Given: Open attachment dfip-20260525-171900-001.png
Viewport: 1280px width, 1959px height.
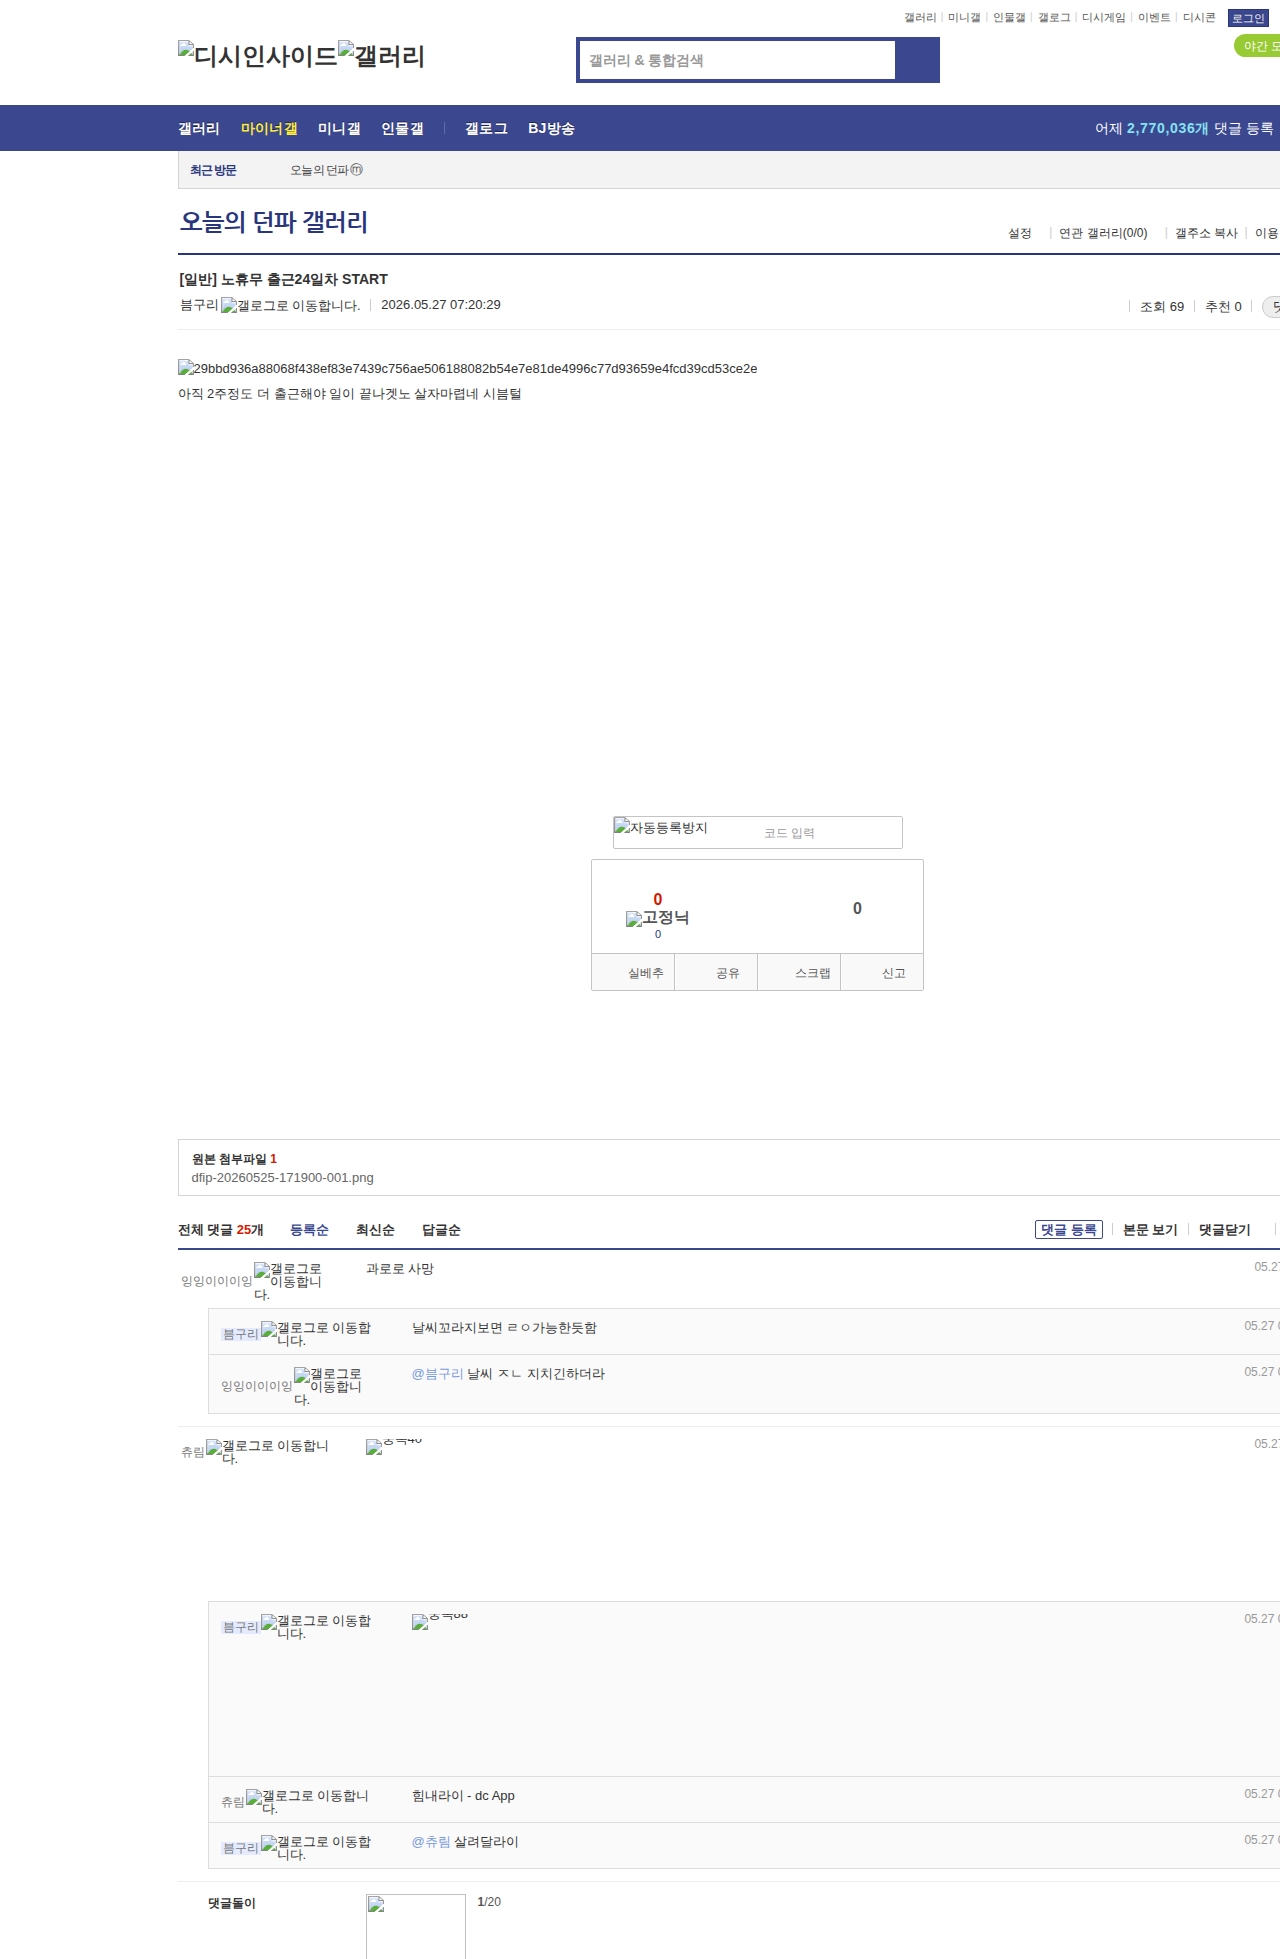Looking at the screenshot, I should point(283,1178).
